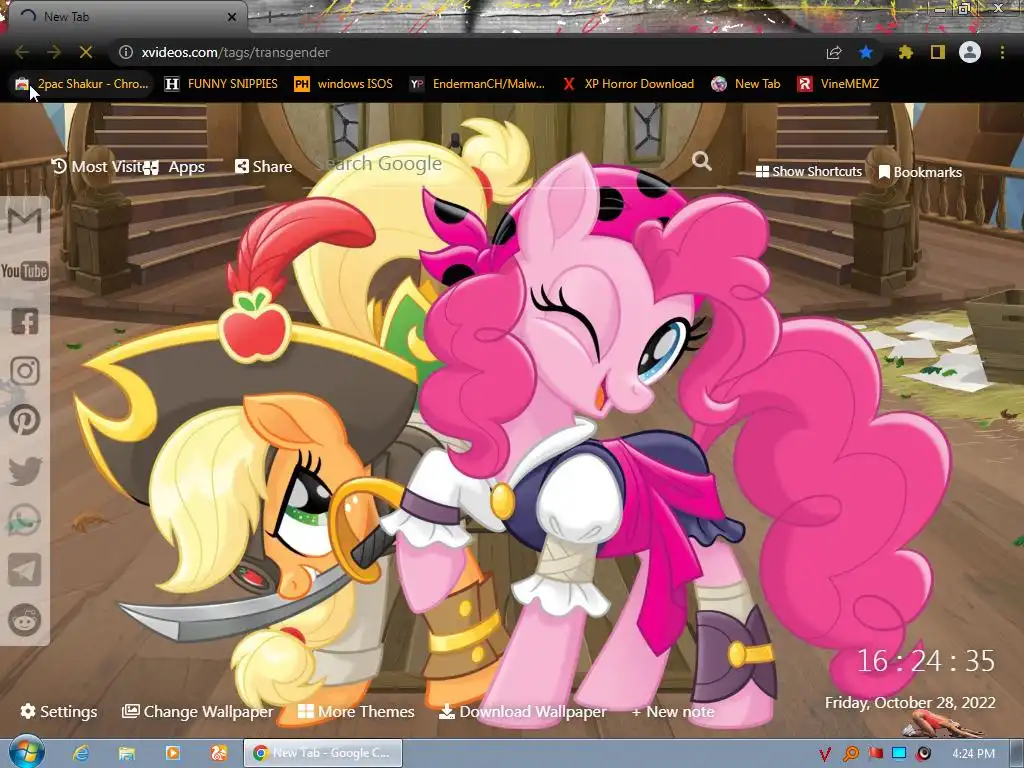This screenshot has height=768, width=1024.
Task: Open Twitter from the sidebar
Action: (x=25, y=471)
